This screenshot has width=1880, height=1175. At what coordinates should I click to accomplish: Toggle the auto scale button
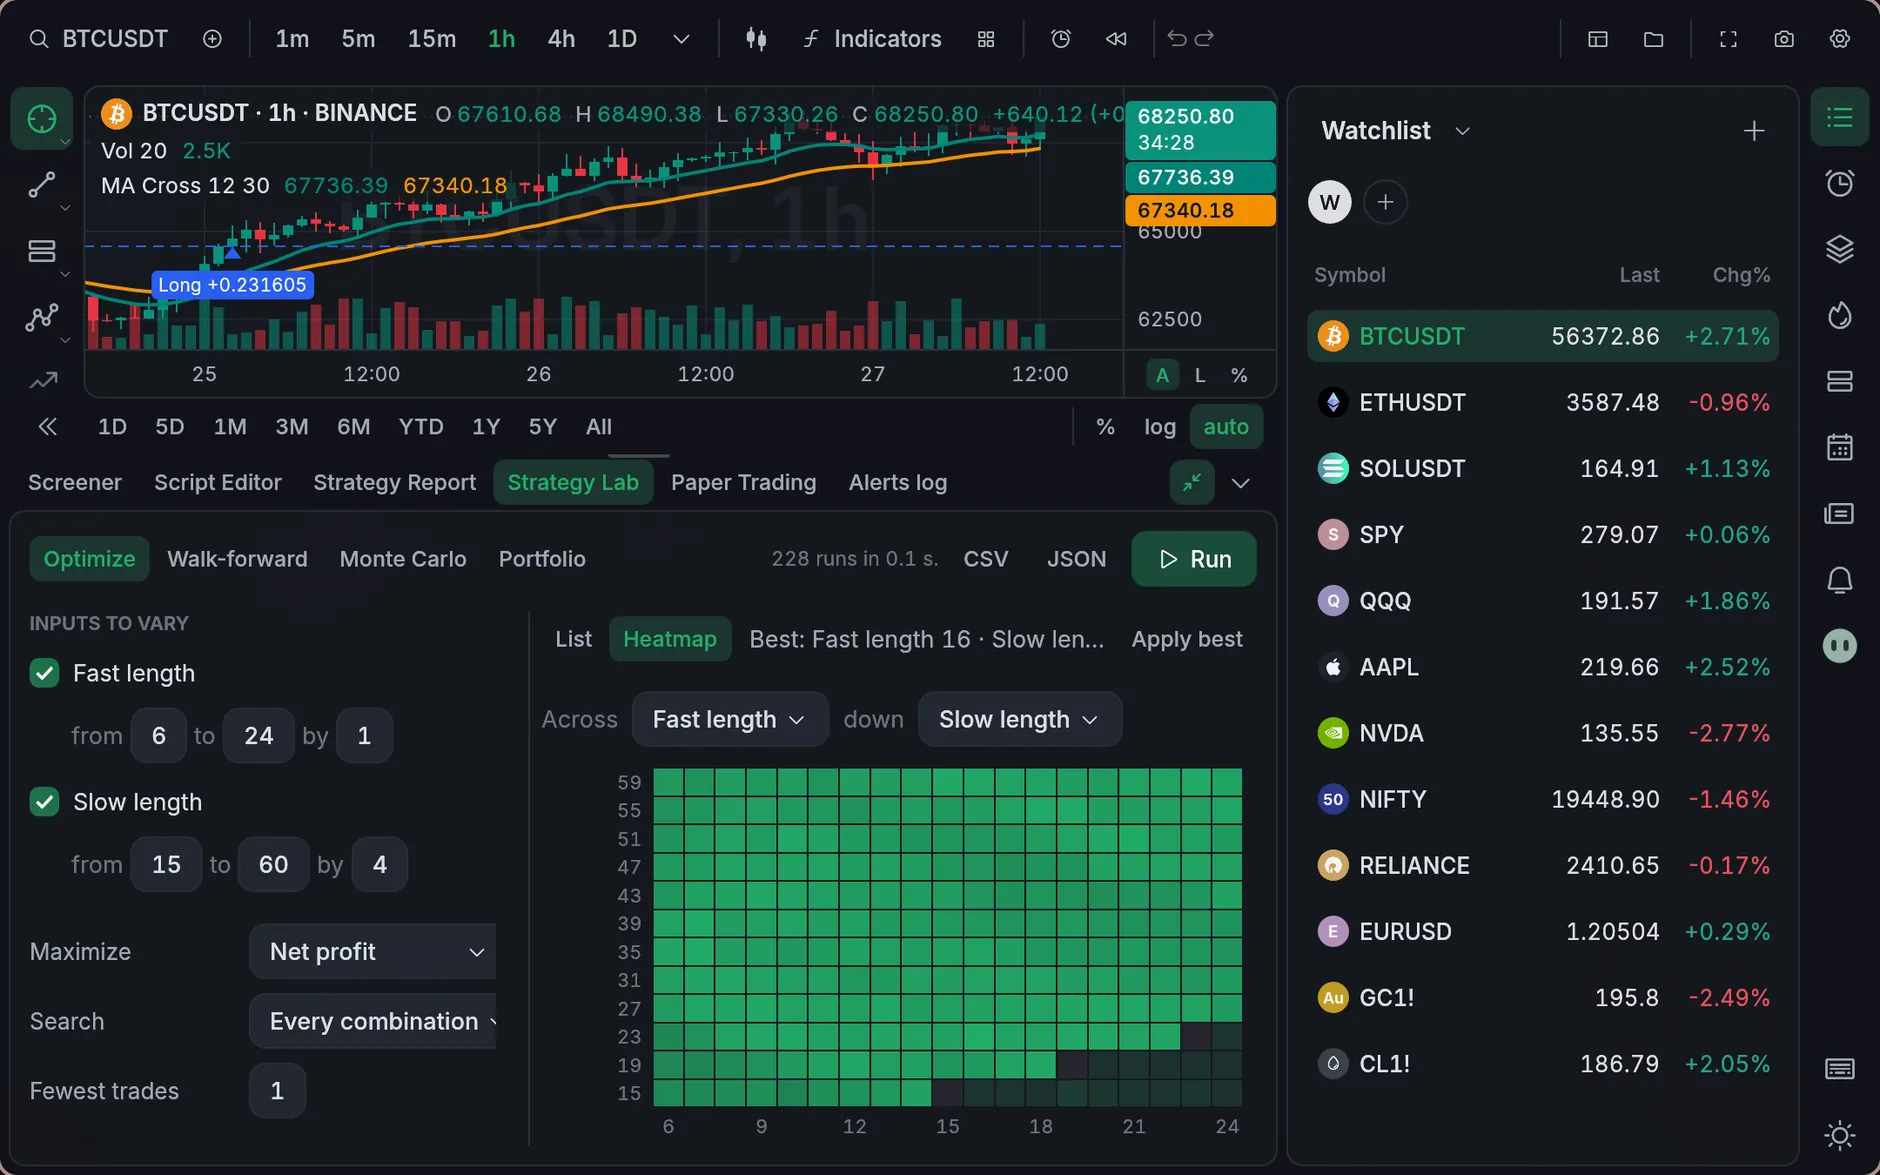pos(1226,427)
